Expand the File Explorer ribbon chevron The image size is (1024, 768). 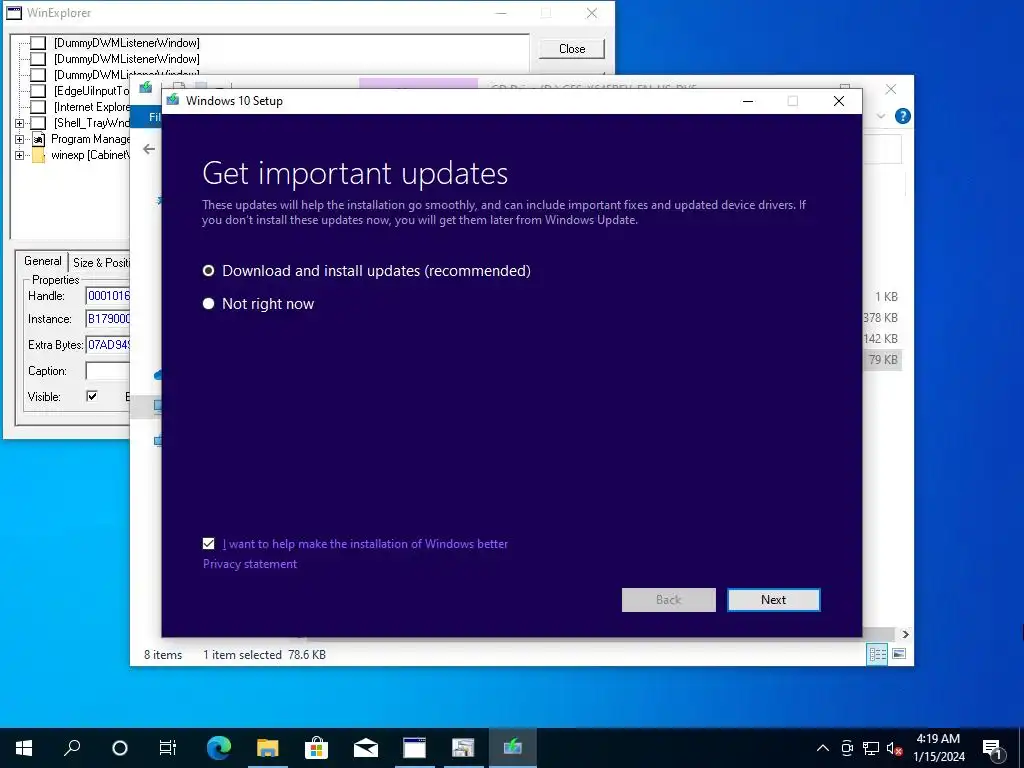(x=880, y=116)
